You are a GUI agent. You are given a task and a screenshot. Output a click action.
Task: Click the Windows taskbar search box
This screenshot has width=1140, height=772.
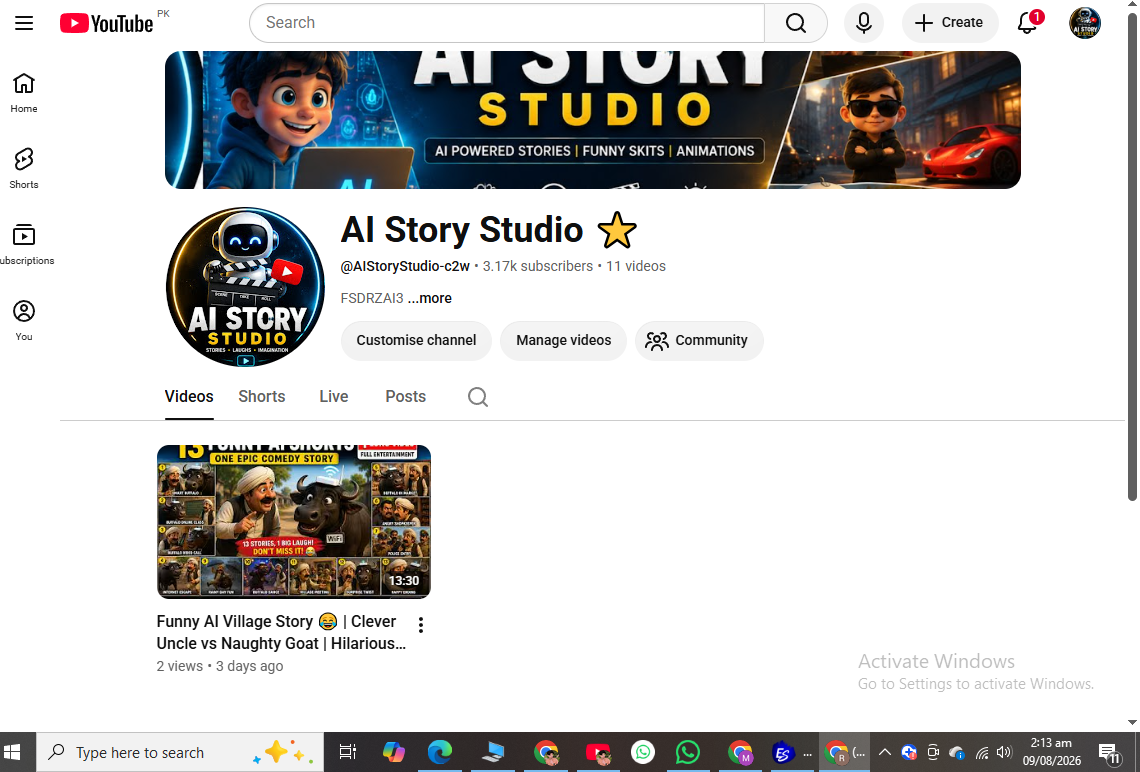point(180,752)
